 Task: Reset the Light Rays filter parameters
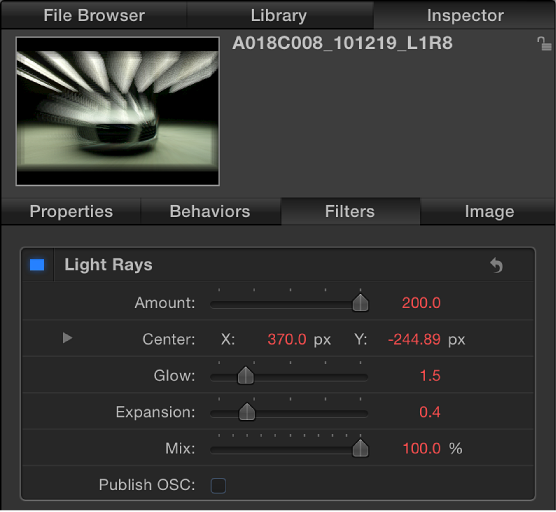496,265
